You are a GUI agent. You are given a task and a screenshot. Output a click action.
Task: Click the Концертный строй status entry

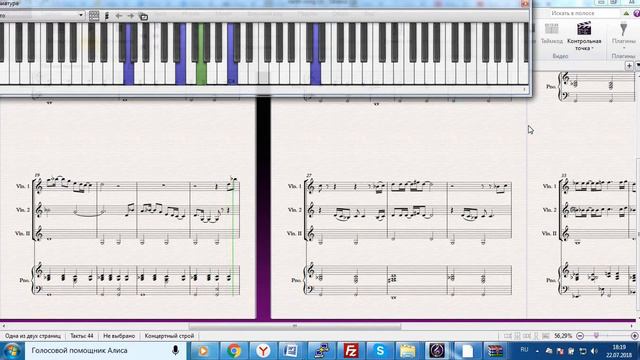point(169,336)
